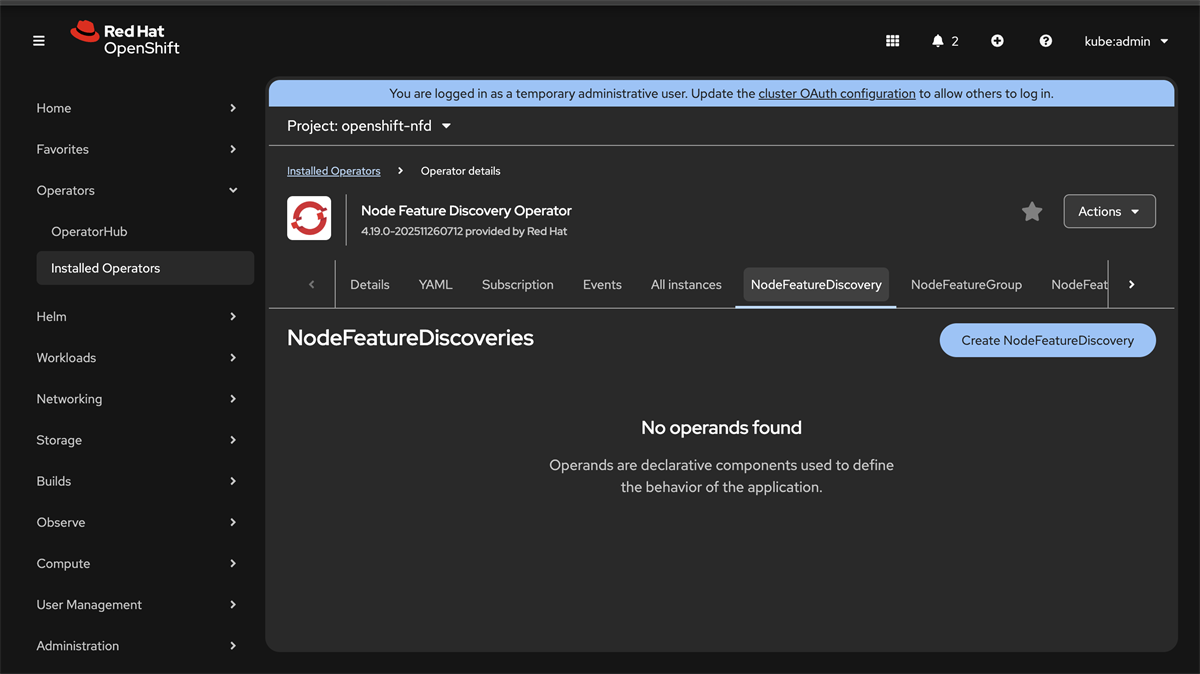The height and width of the screenshot is (674, 1200).
Task: Collapse the Operators navigation section
Action: [x=136, y=190]
